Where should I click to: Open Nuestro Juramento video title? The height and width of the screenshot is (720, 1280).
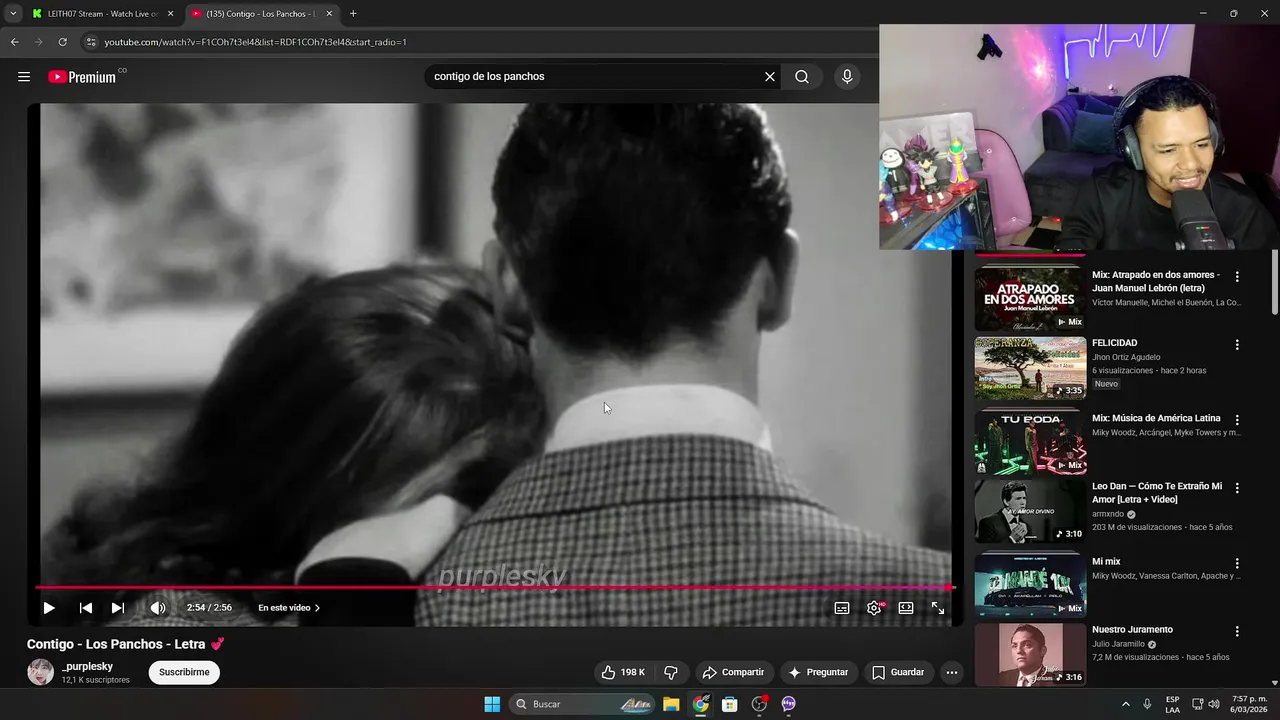1132,630
